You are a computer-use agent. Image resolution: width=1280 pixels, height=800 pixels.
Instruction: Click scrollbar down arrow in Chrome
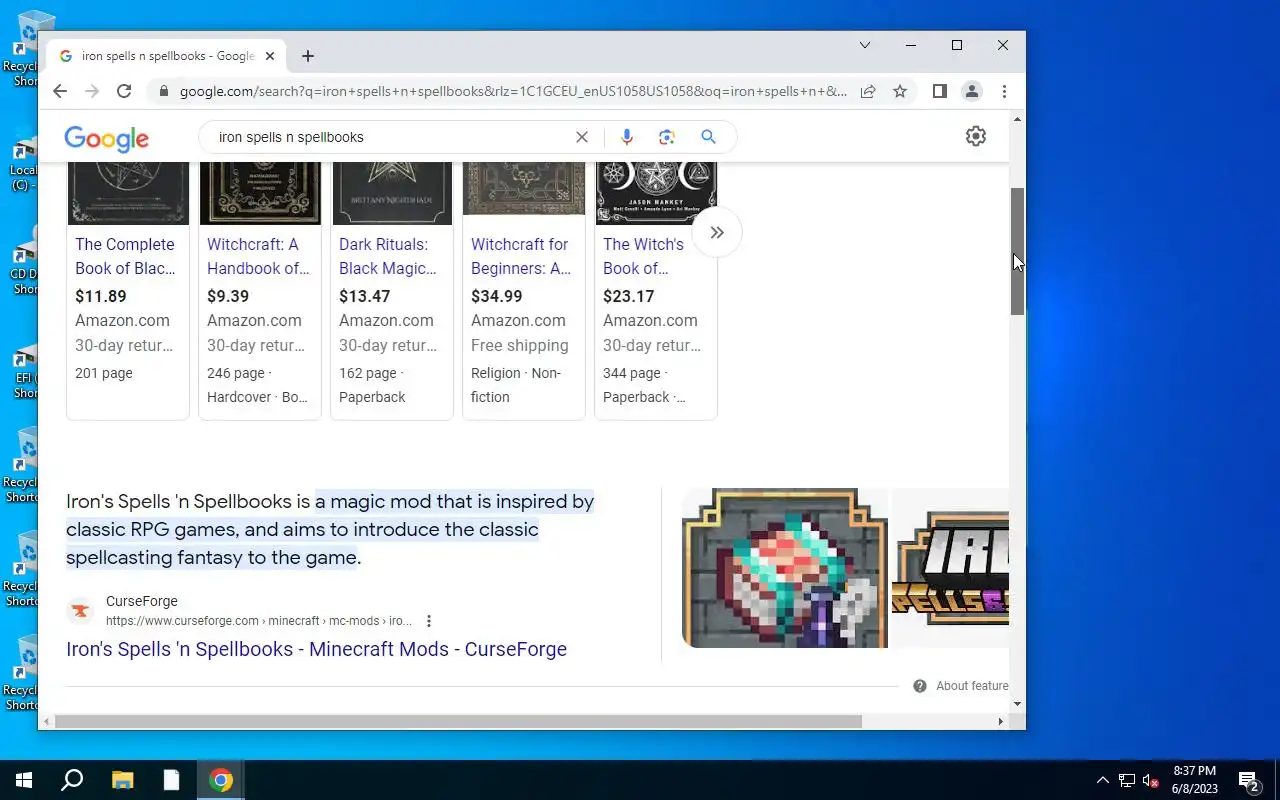click(1017, 704)
